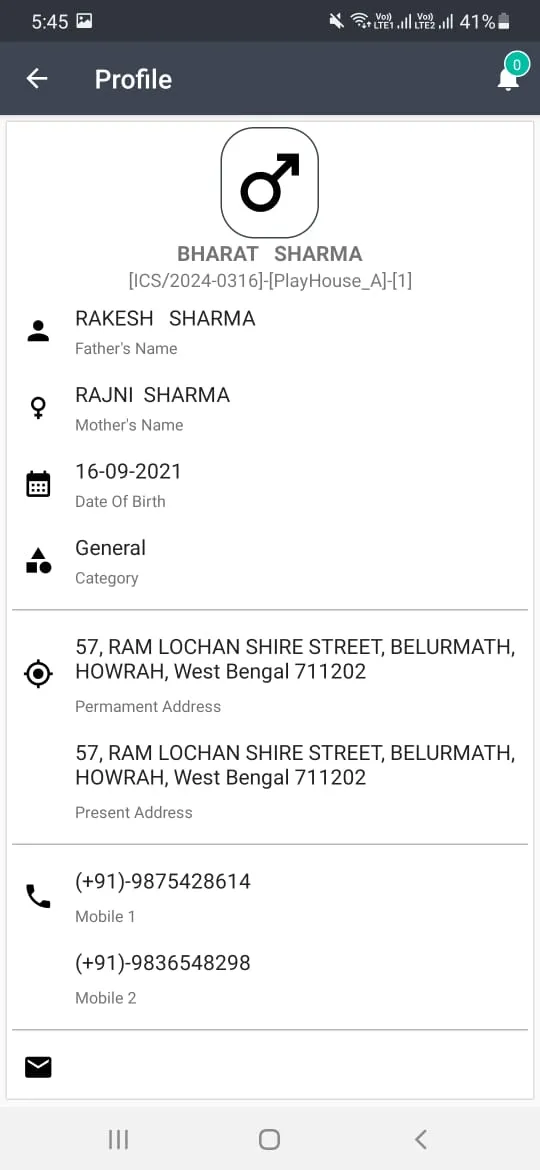This screenshot has height=1170, width=540.
Task: Tap the envelope email icon
Action: coord(38,1068)
